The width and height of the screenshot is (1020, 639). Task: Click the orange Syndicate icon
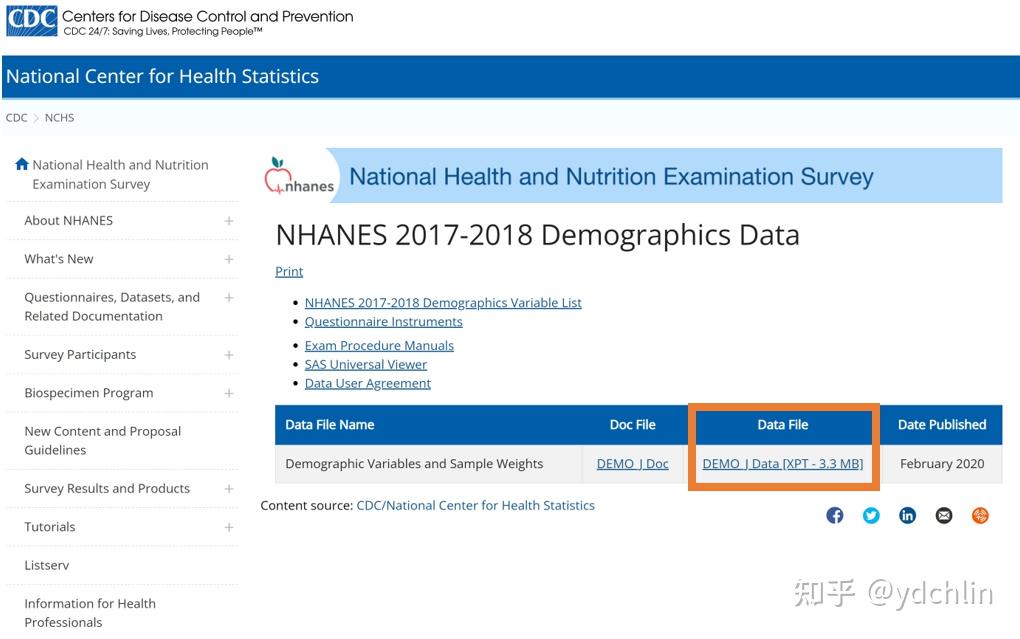(980, 515)
